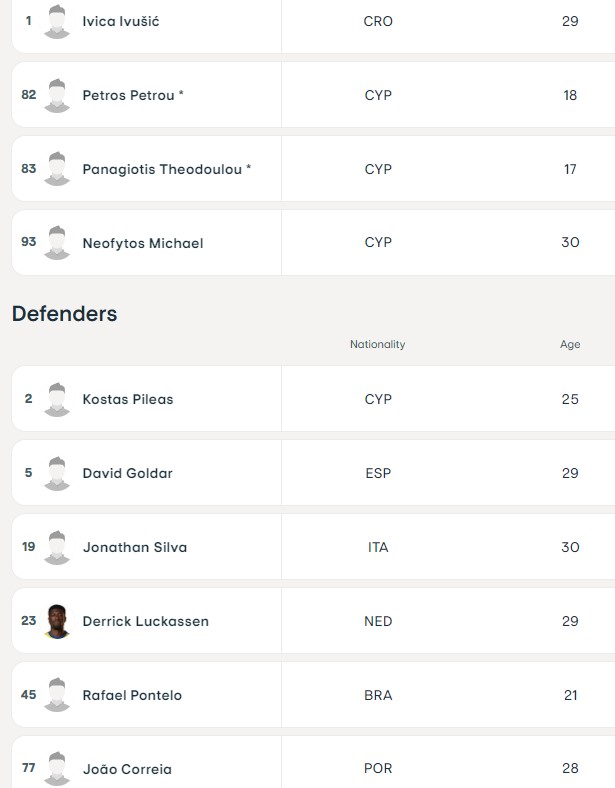Click the Nationality column header in Defenders

click(377, 344)
